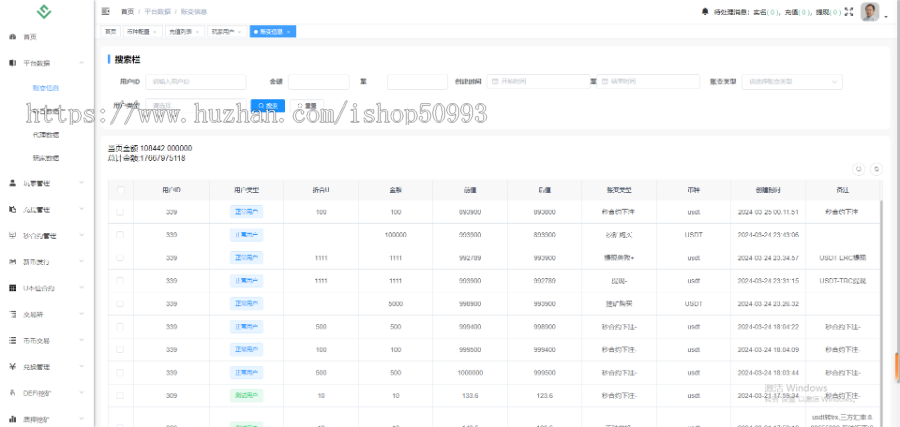This screenshot has width=900, height=427.
Task: Switch to the 充值列表 tab
Action: 185,32
